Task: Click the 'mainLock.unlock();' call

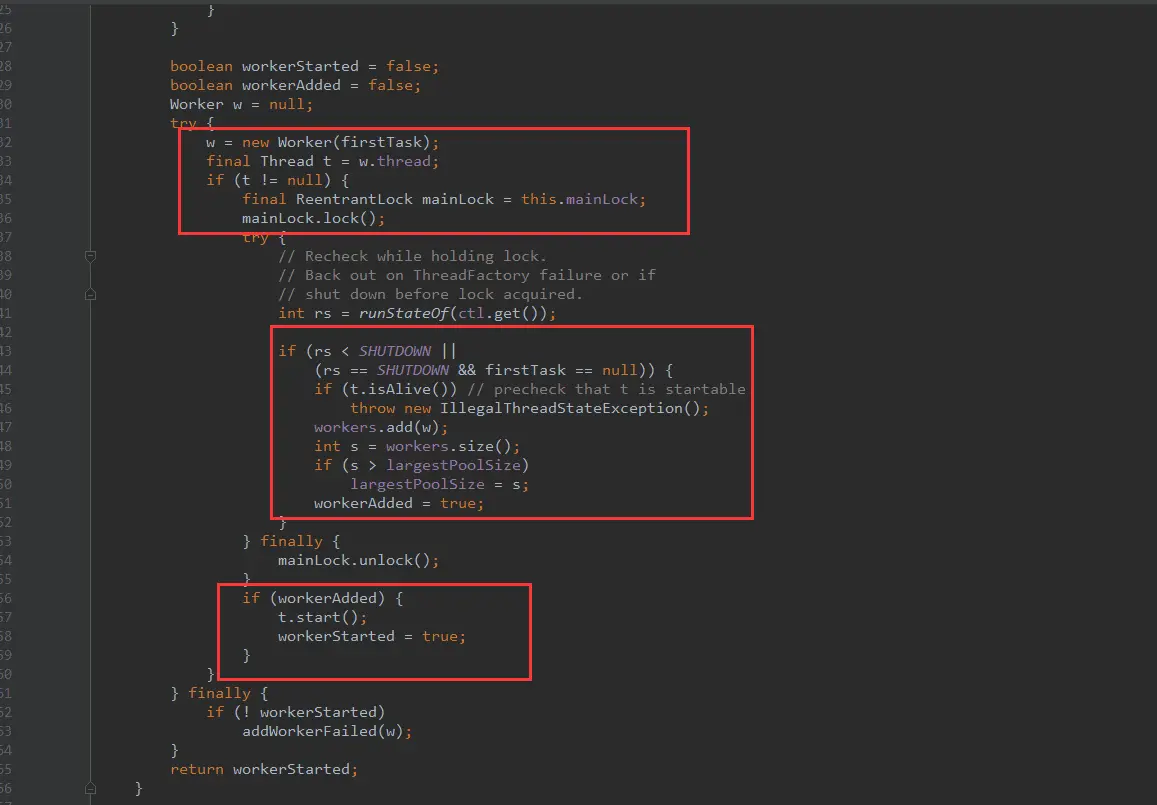Action: (x=359, y=561)
